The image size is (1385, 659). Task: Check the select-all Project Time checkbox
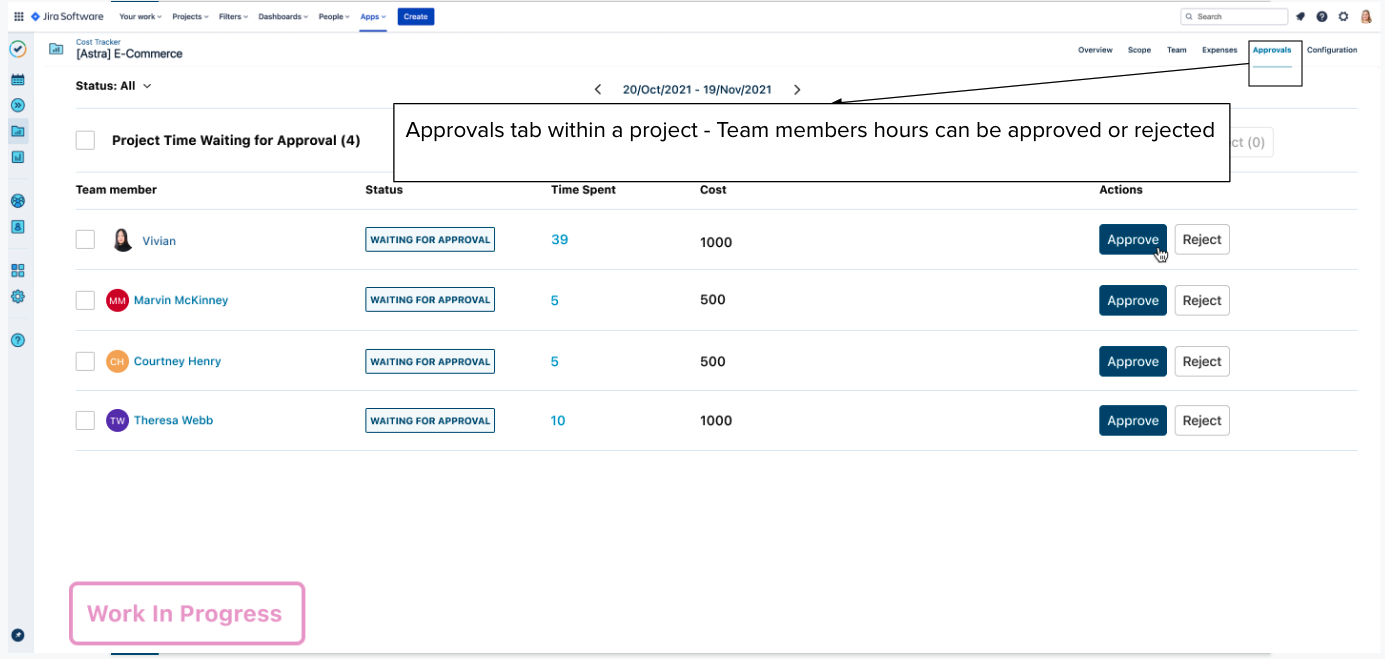(85, 140)
